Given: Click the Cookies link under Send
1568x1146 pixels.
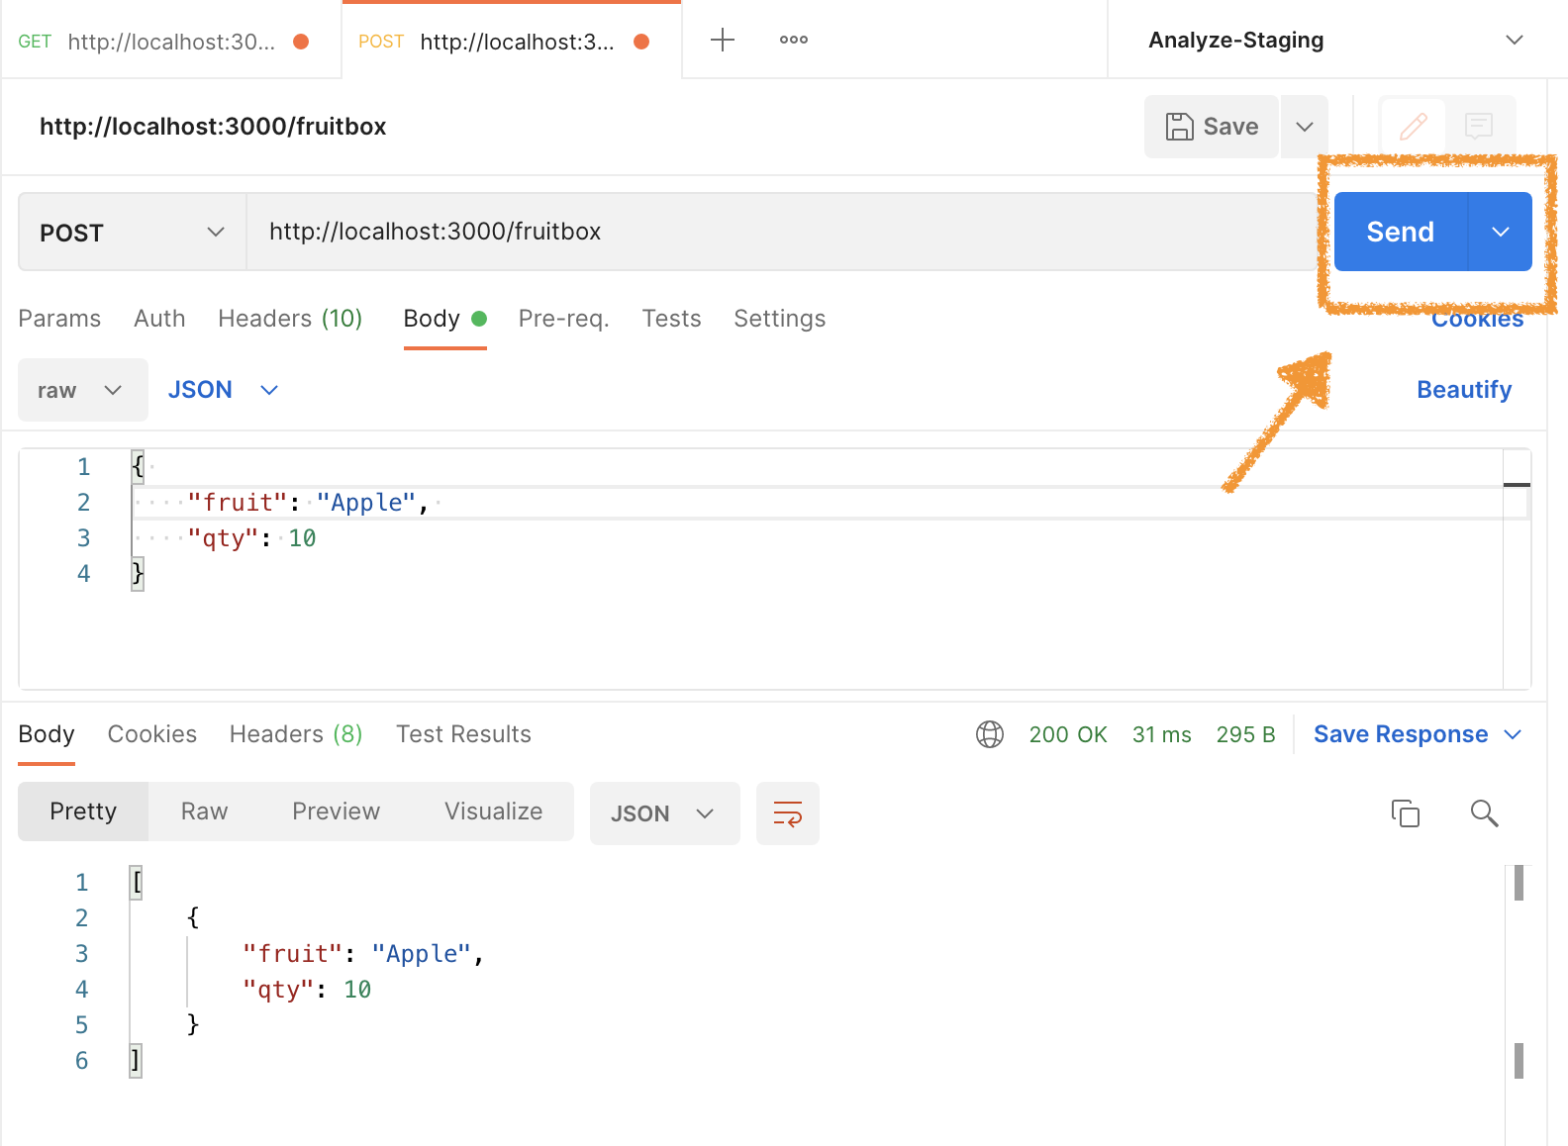Looking at the screenshot, I should [1477, 319].
